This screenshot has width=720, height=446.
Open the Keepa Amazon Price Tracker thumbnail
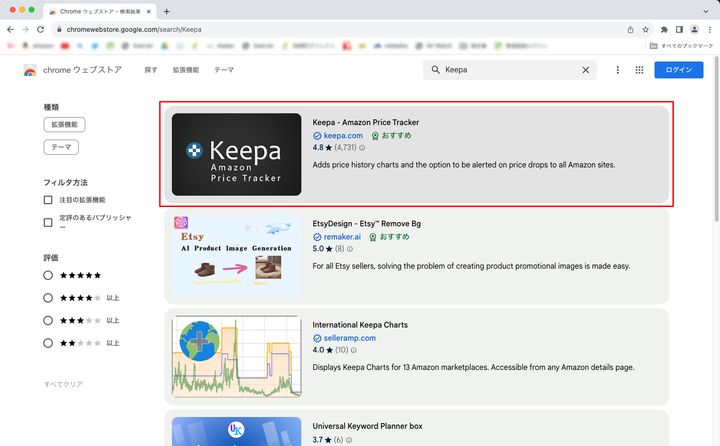coord(236,154)
